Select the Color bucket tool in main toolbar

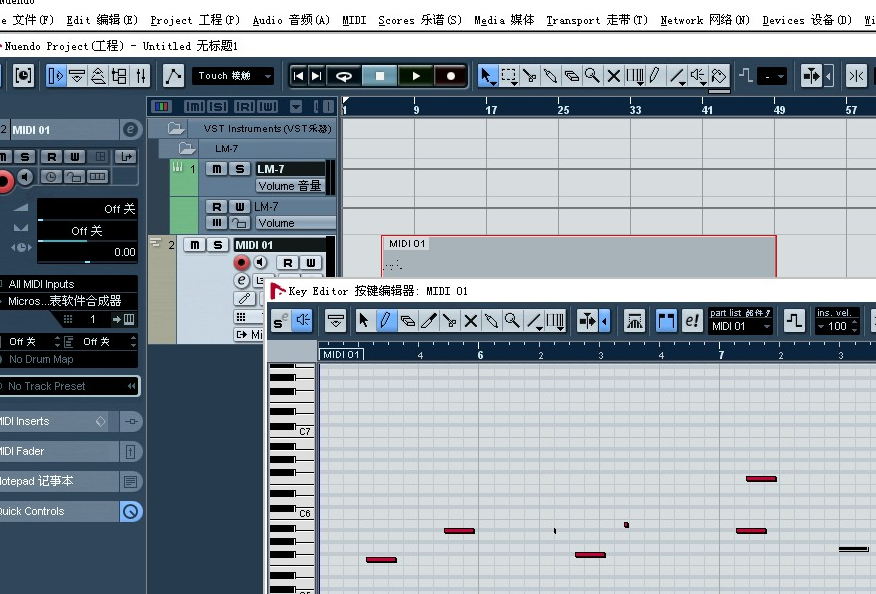click(719, 75)
